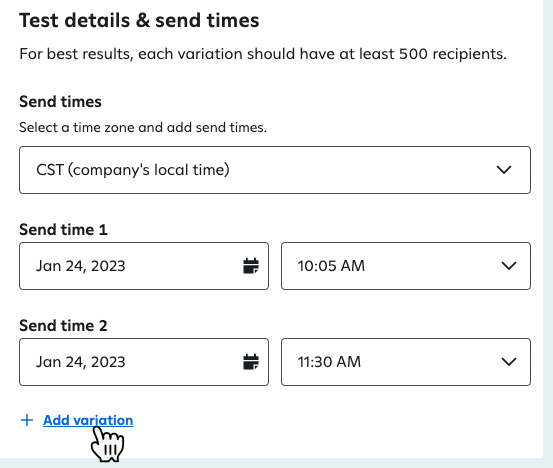Click the Select a time zone instruction text

pos(143,127)
